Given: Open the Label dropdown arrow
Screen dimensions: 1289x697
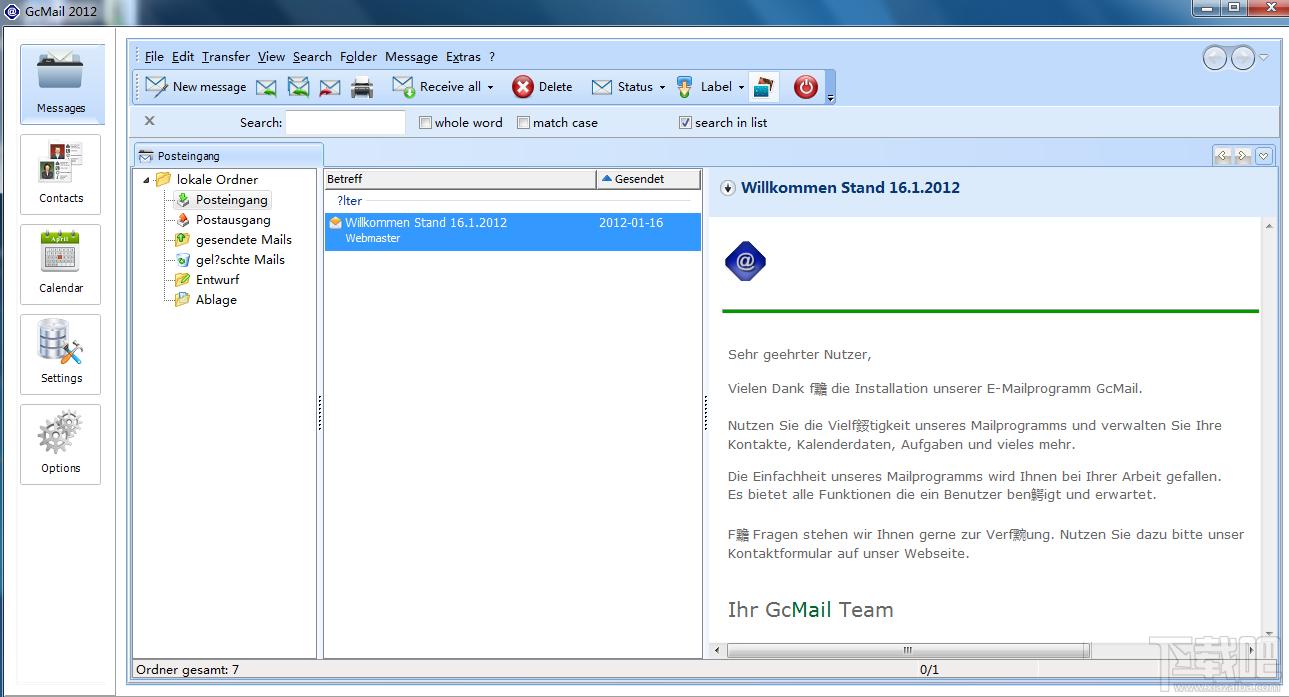Looking at the screenshot, I should [741, 88].
